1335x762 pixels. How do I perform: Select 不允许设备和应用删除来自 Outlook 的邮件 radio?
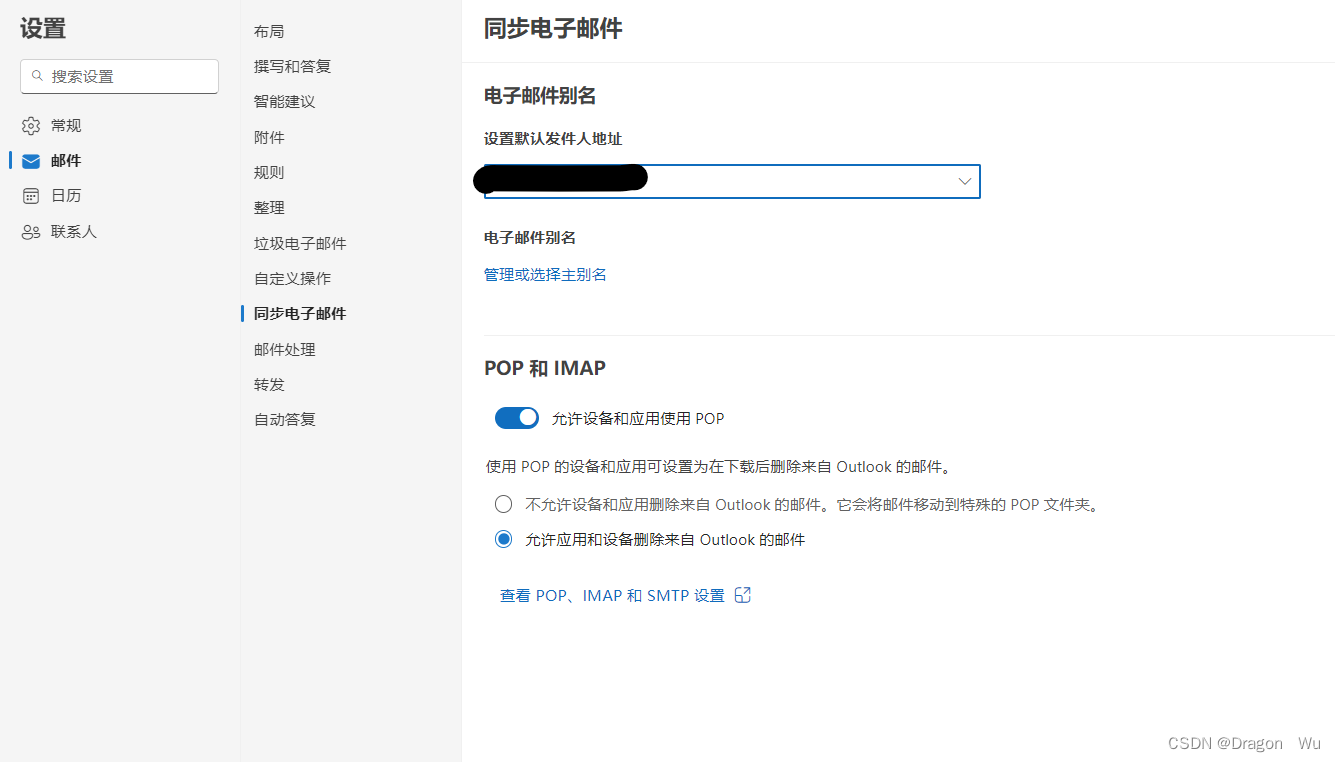504,504
